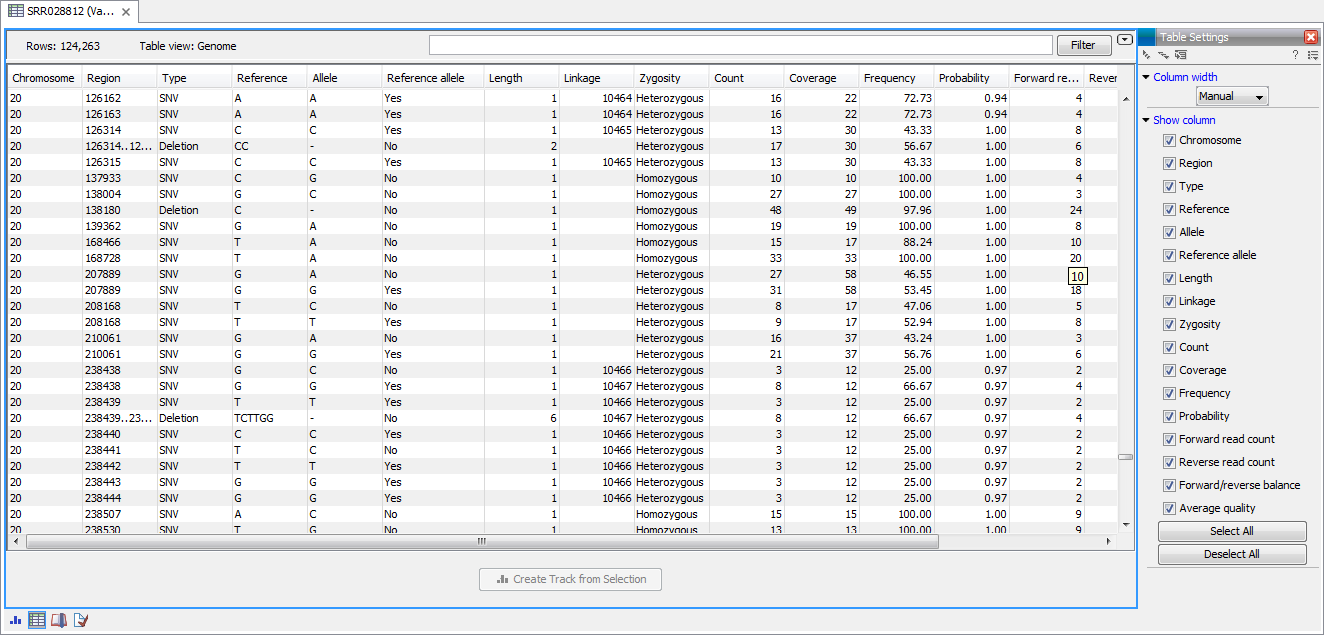Screen dimensions: 1324x635
Task: Switch to the track view bar-chart icon
Action: click(x=15, y=620)
